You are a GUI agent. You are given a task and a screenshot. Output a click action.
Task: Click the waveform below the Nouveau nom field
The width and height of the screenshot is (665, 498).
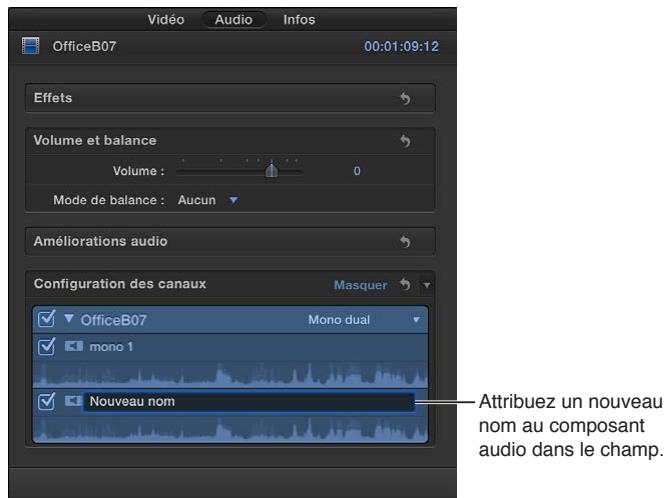230,428
